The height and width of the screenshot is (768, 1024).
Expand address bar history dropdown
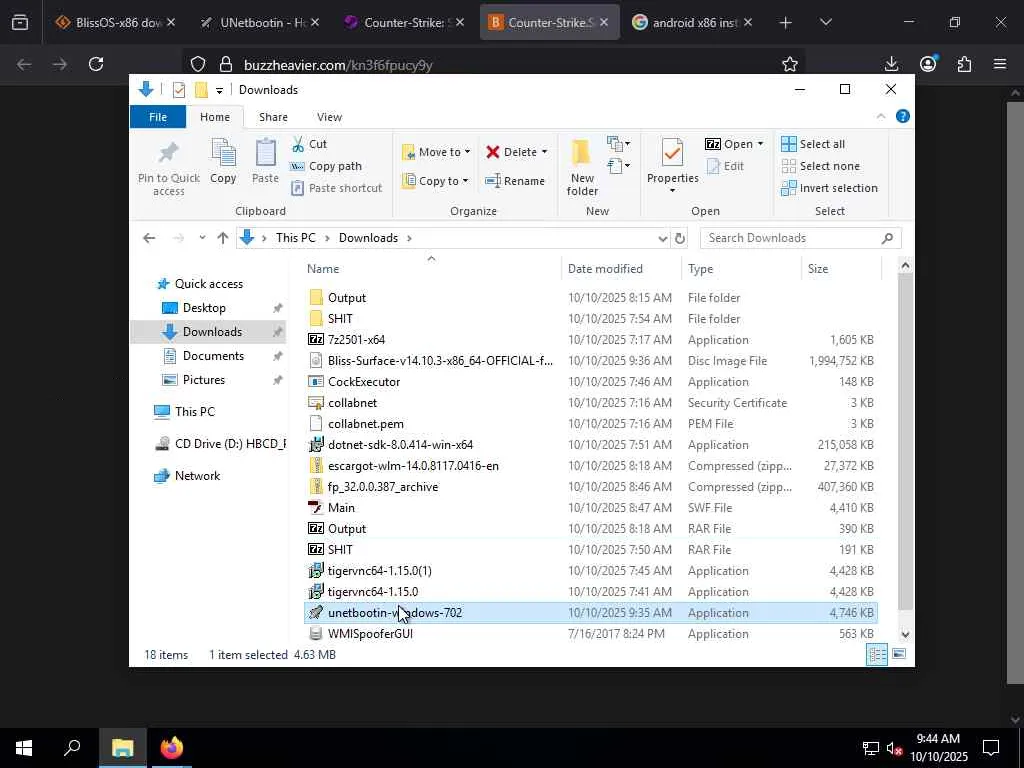click(x=662, y=238)
